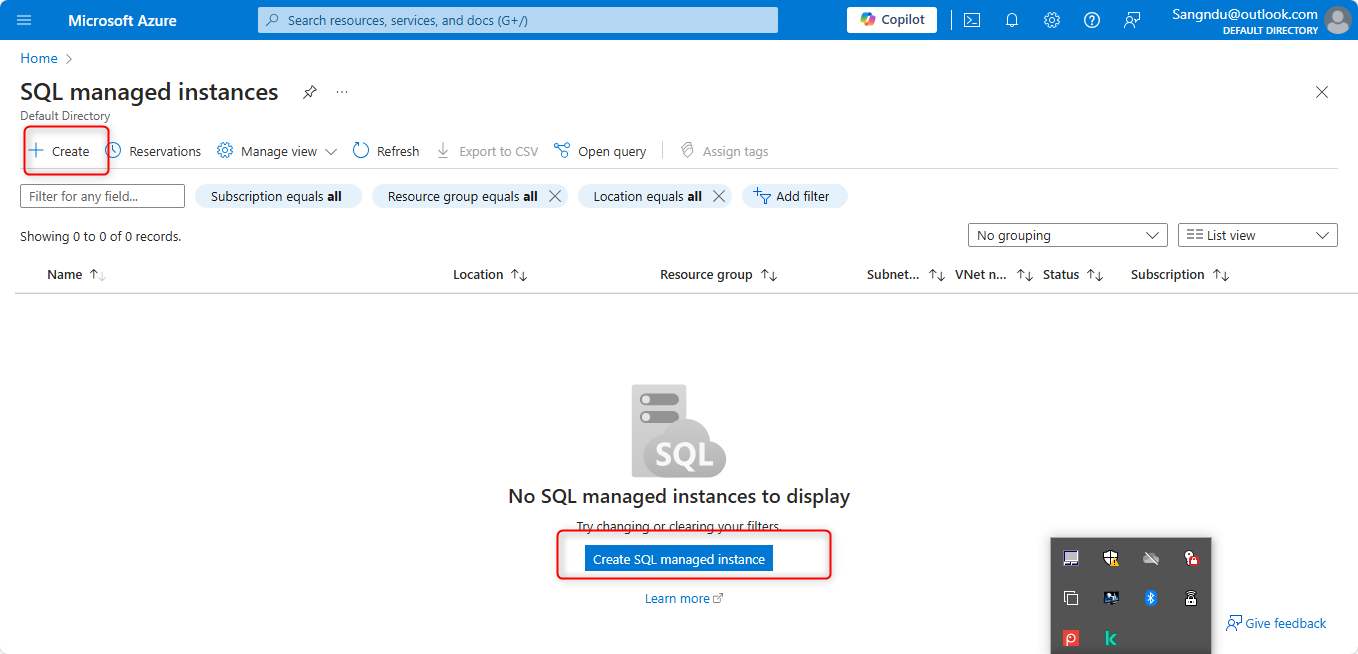Sort by the Location column
The image size is (1358, 654).
pyautogui.click(x=490, y=274)
